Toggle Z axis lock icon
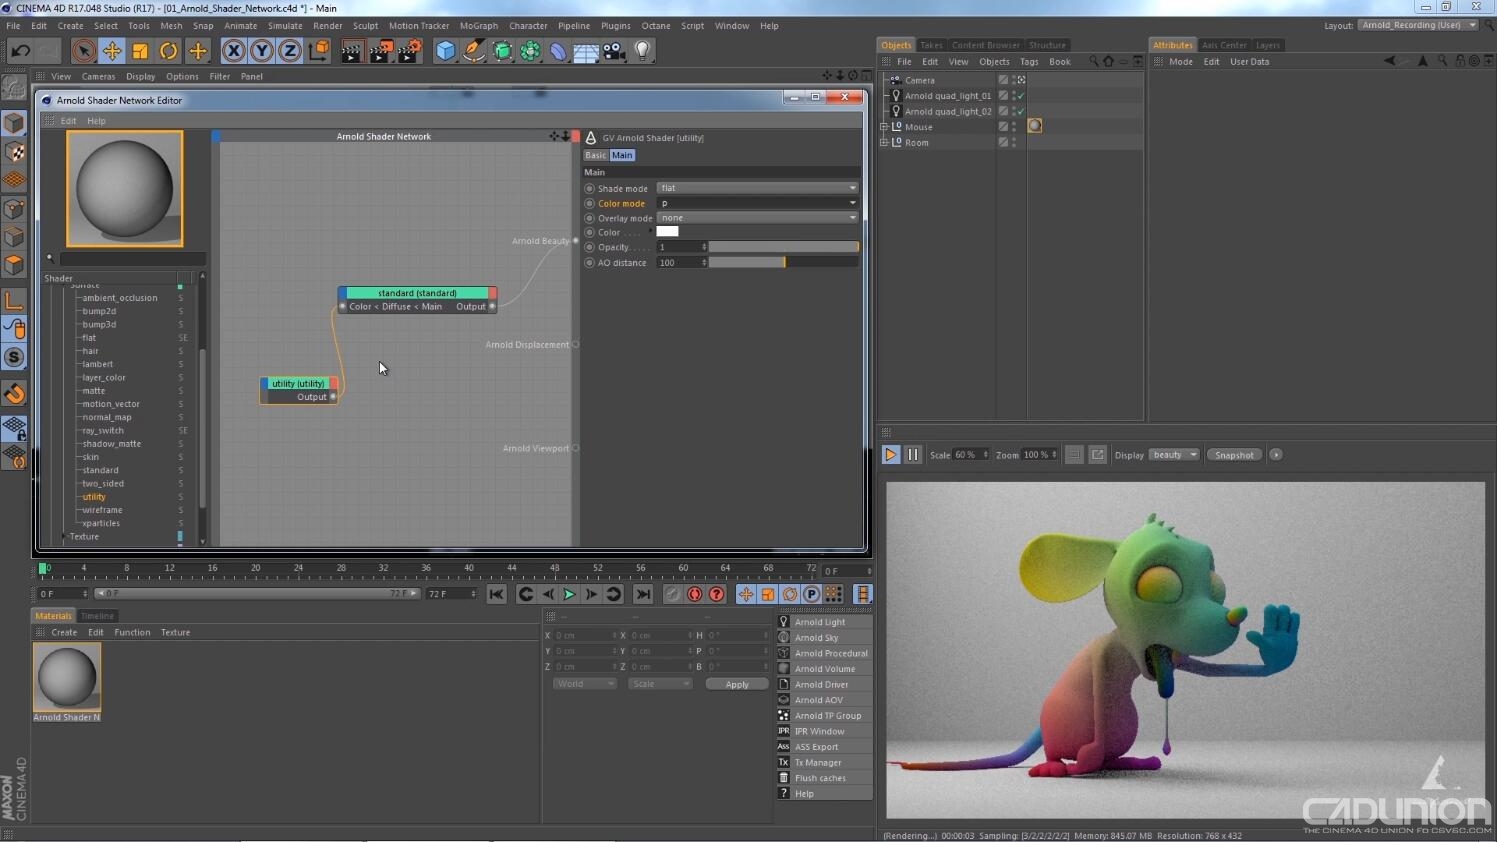The height and width of the screenshot is (842, 1497). 289,51
